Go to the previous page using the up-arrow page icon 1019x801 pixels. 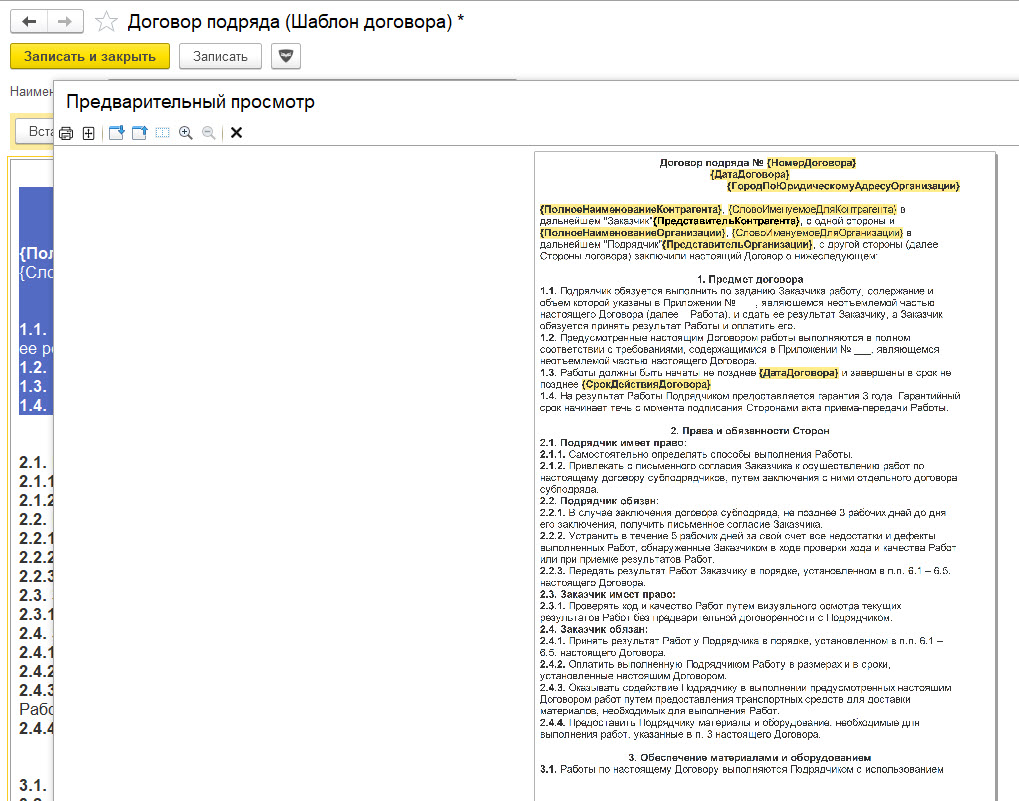[140, 133]
